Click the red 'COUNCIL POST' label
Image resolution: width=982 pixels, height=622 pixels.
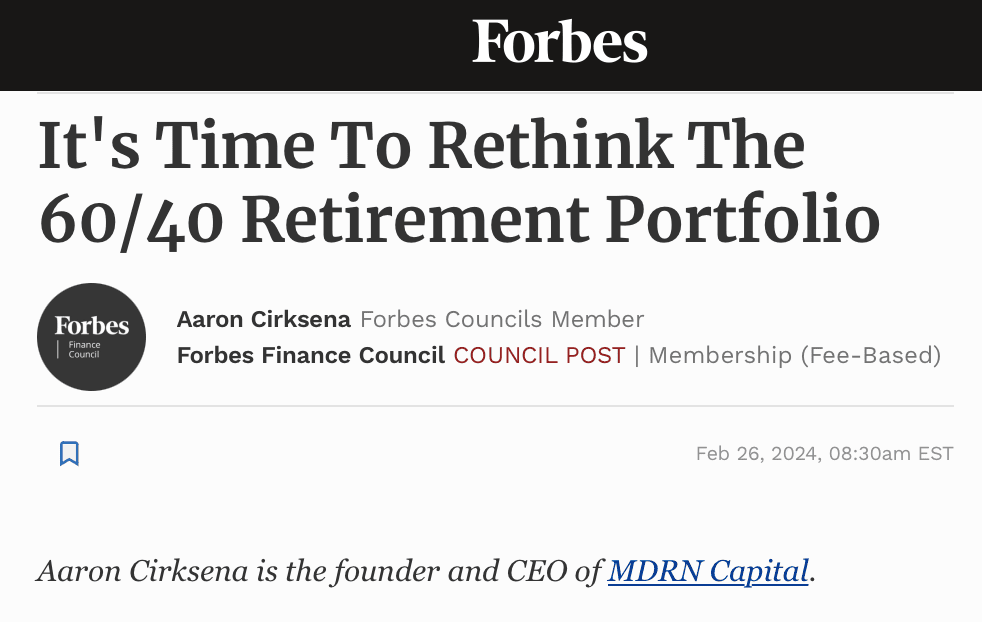click(539, 355)
